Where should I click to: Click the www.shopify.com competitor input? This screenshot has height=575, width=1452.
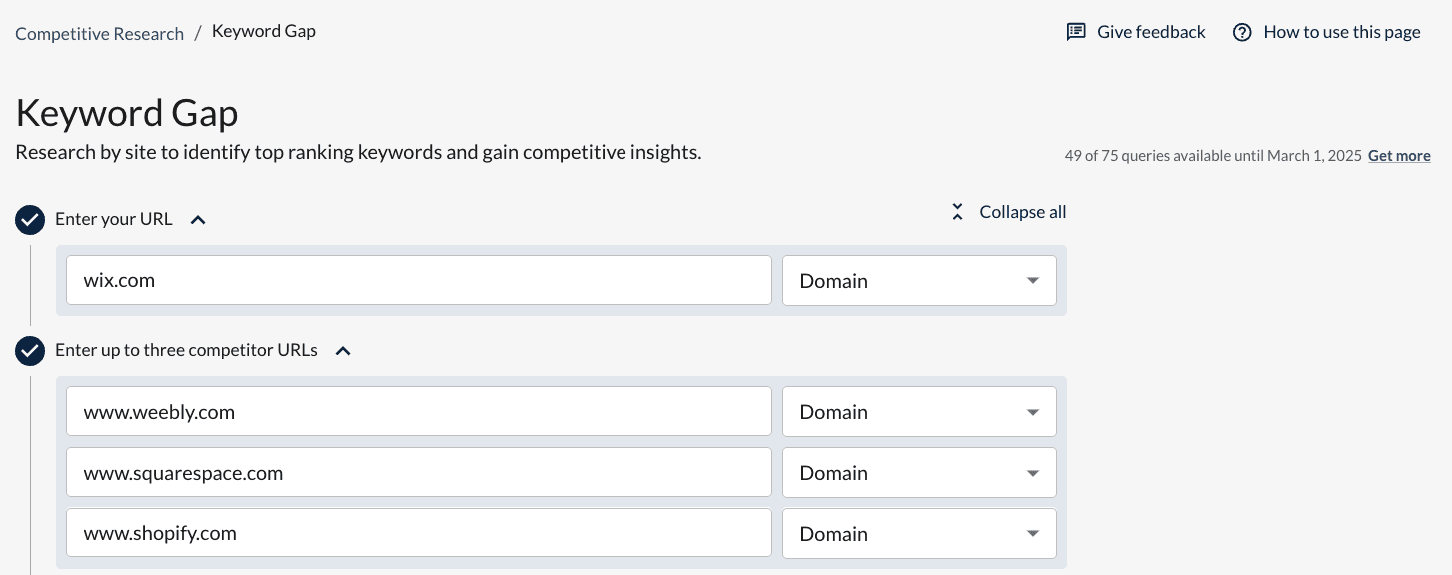point(418,534)
